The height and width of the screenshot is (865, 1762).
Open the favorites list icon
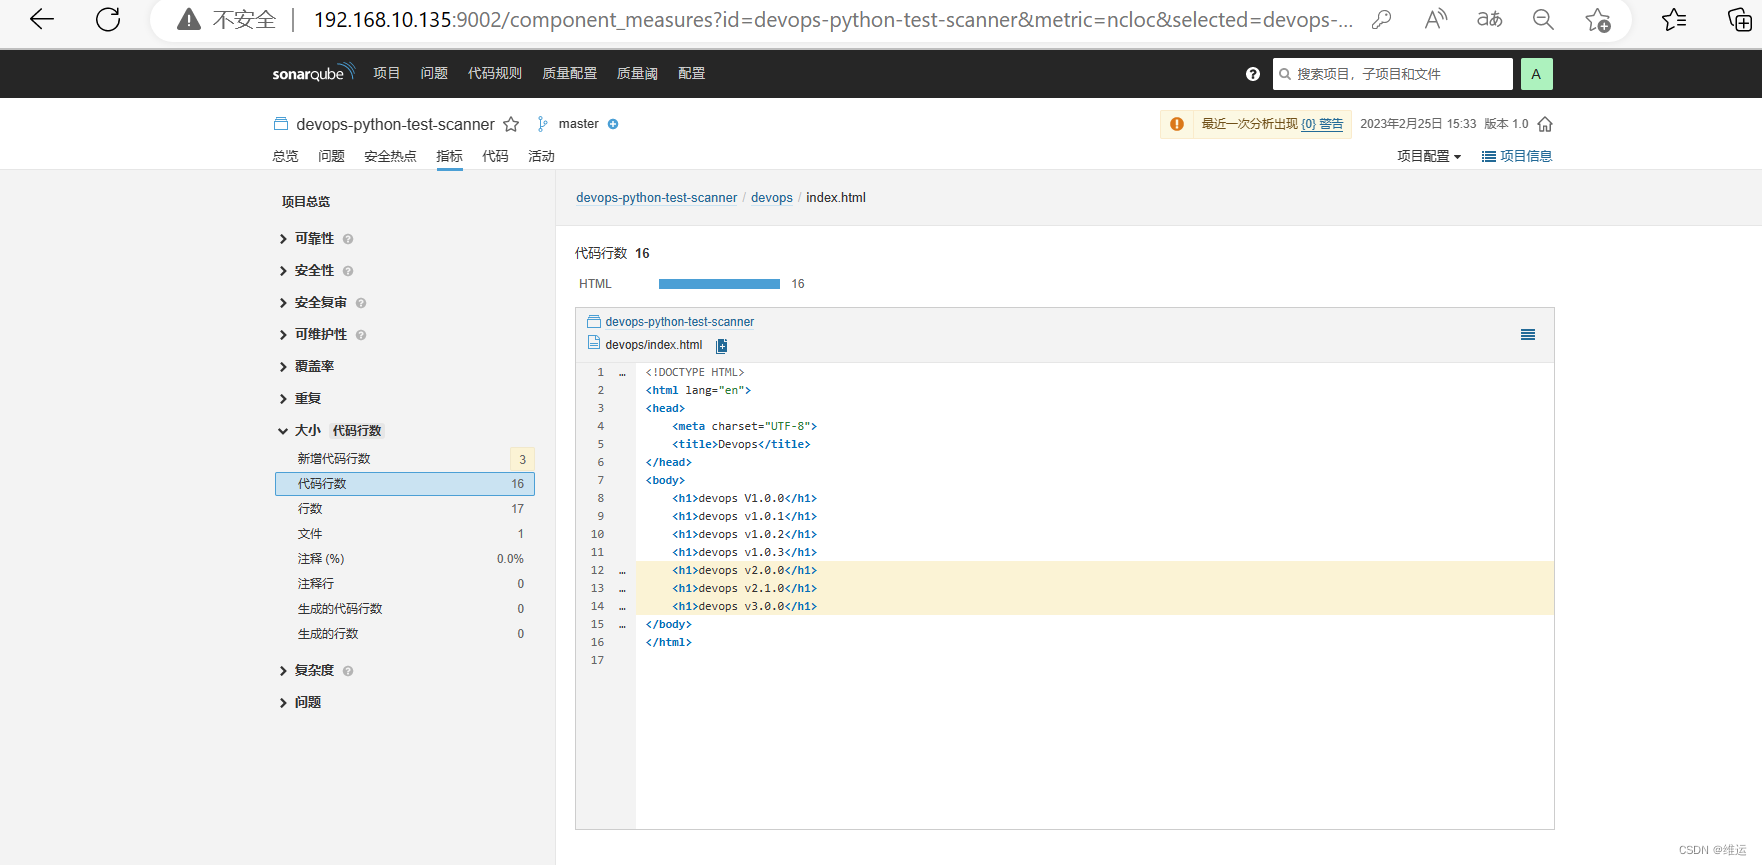[1674, 19]
